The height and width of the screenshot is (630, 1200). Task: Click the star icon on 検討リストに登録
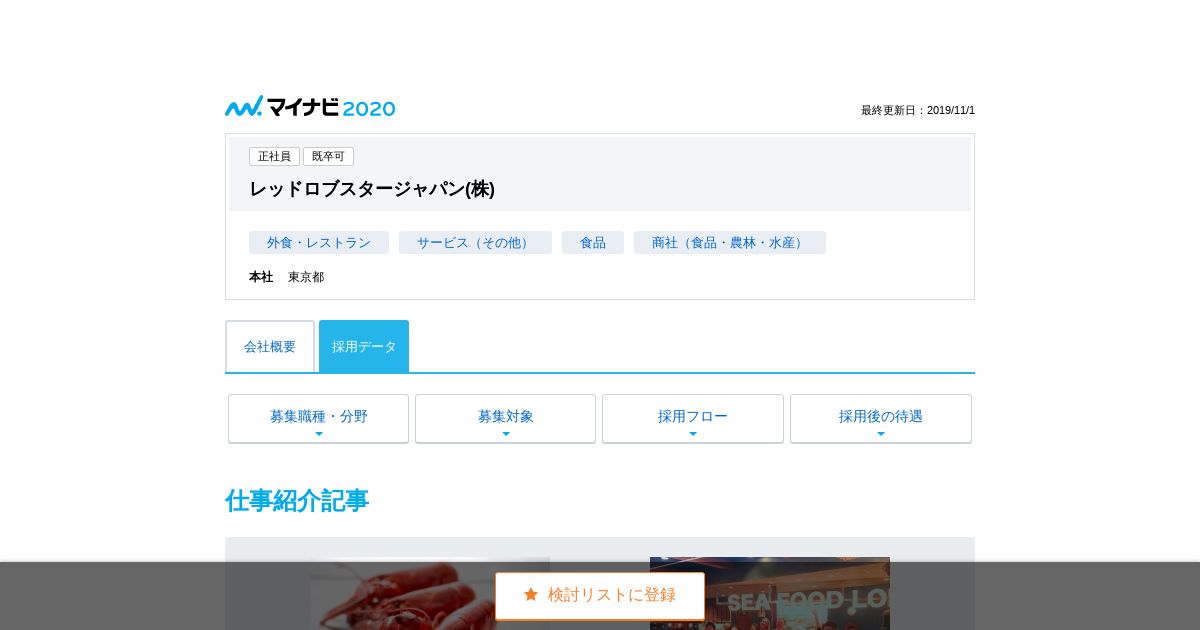click(x=531, y=595)
